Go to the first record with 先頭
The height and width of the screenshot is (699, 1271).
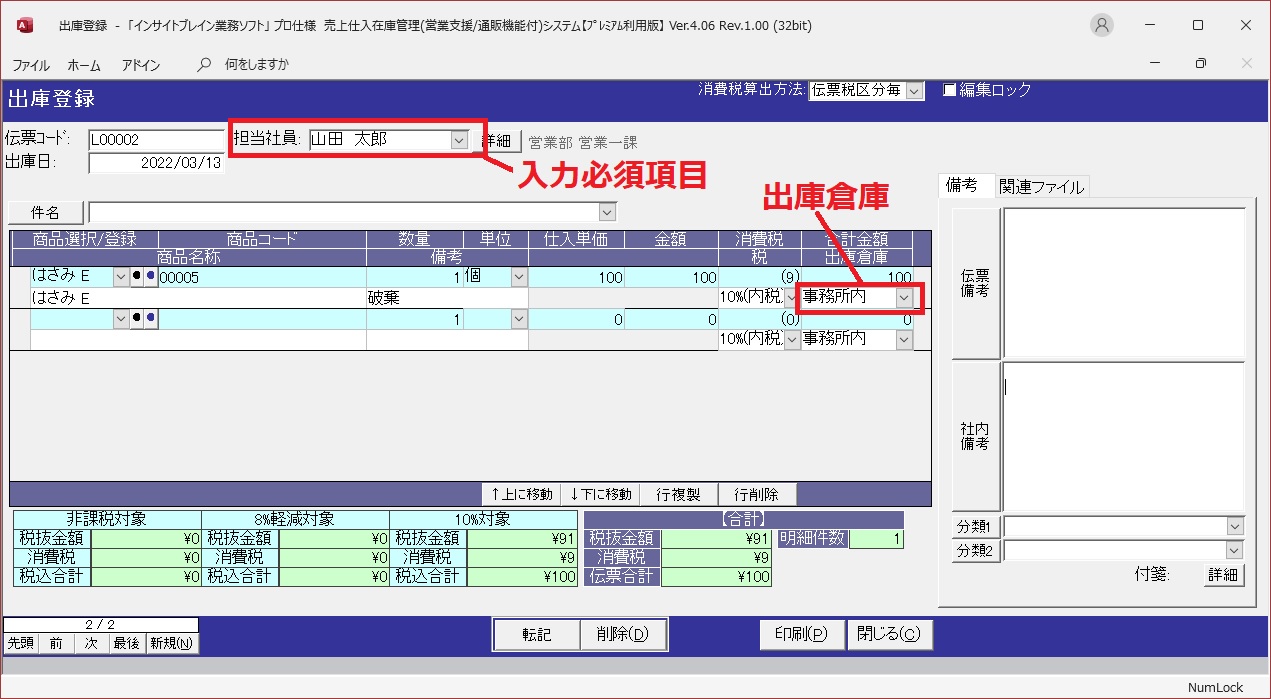[x=21, y=643]
